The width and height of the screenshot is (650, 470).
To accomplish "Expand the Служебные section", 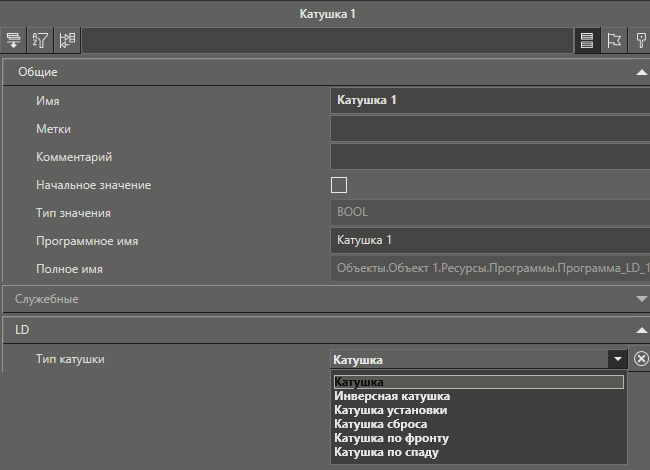I will [641, 298].
